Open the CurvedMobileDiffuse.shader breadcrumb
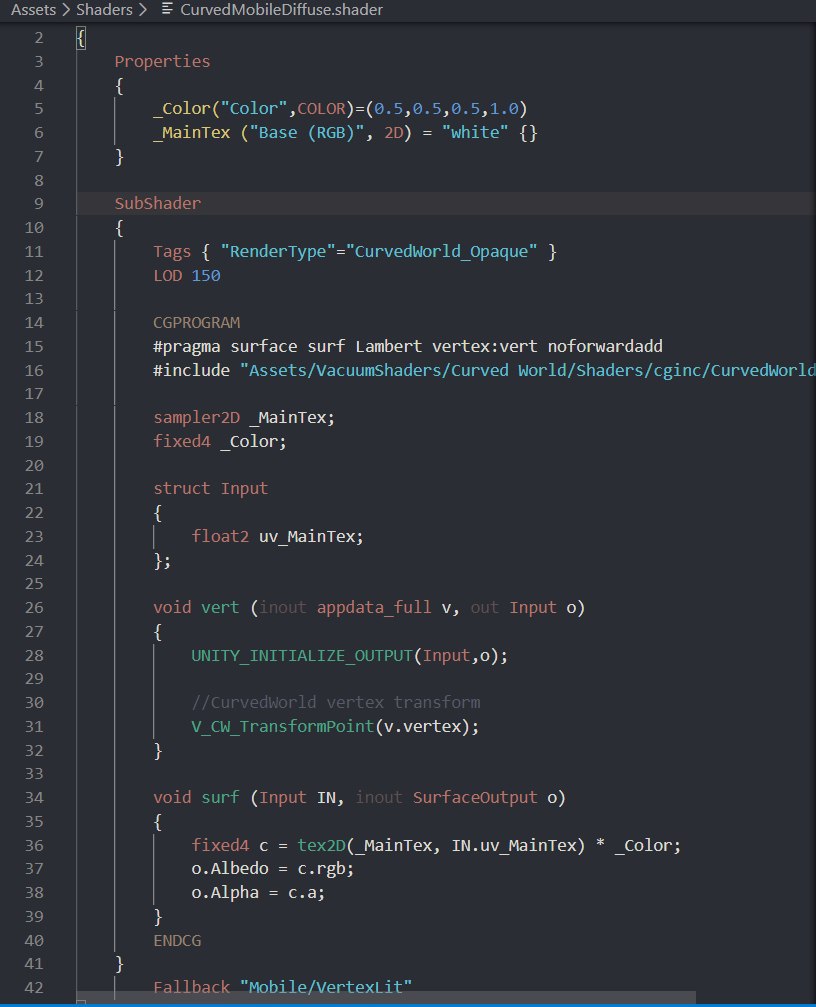 click(x=281, y=10)
